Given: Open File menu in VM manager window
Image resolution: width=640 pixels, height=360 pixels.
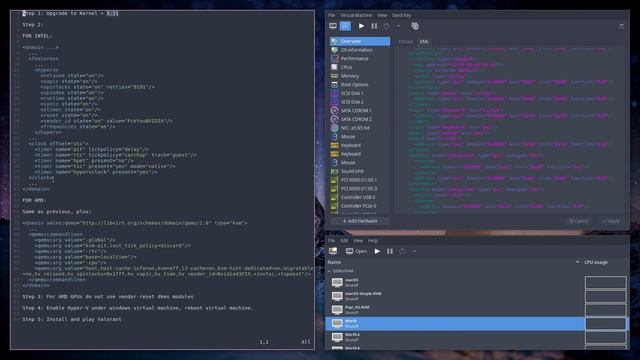Looking at the screenshot, I should coord(331,240).
